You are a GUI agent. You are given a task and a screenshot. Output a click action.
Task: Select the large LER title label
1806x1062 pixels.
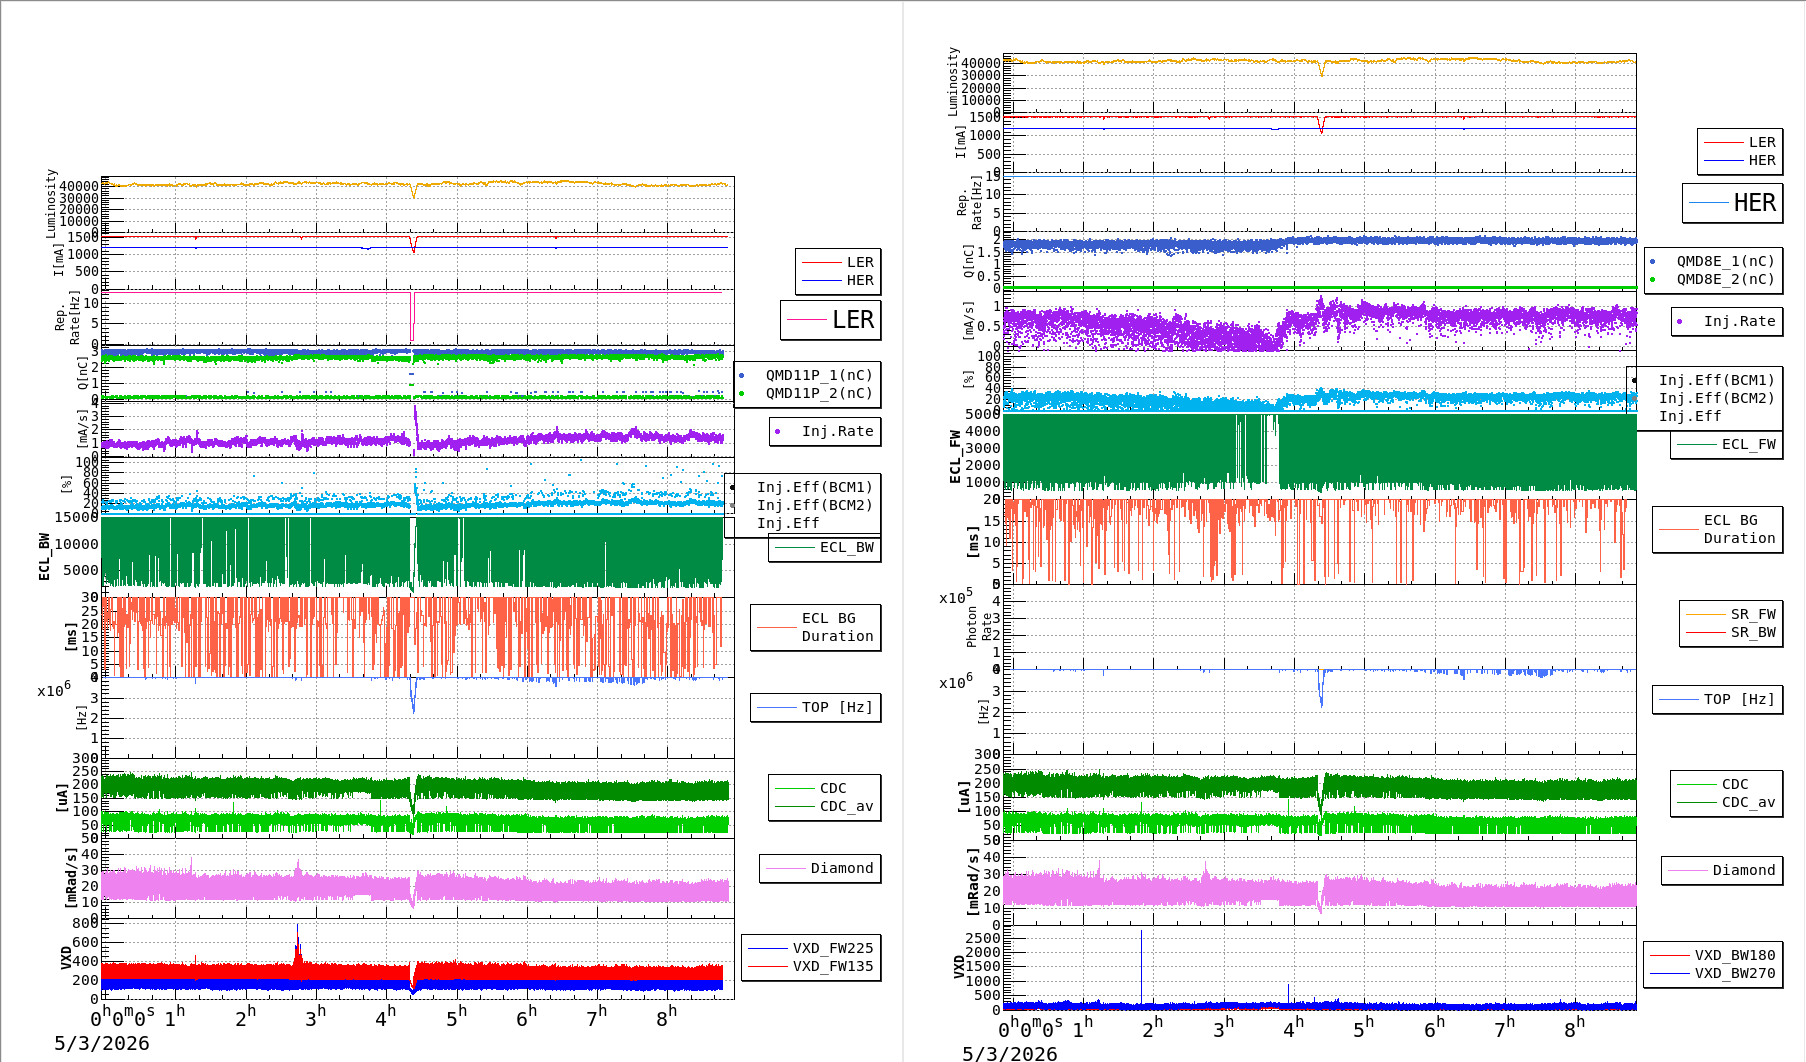(x=831, y=320)
